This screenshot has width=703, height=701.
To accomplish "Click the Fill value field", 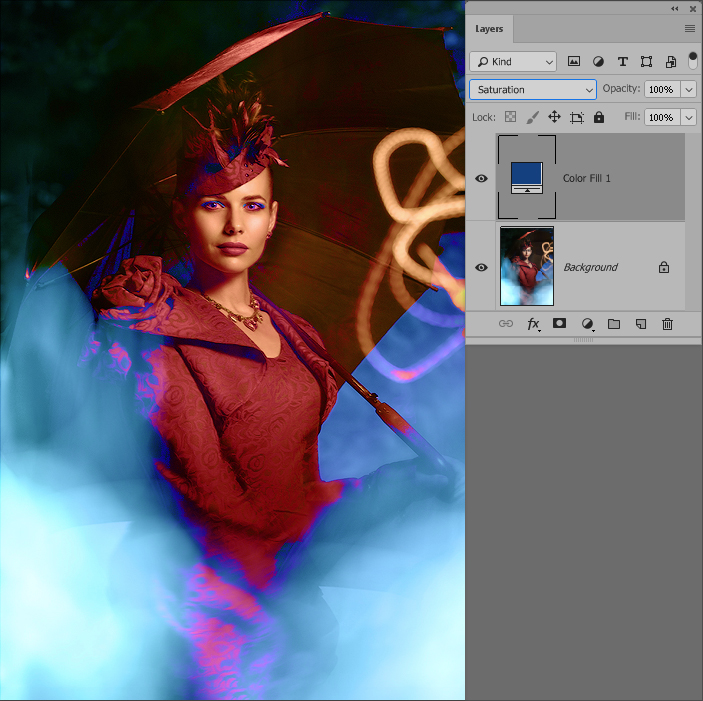I will click(x=662, y=117).
